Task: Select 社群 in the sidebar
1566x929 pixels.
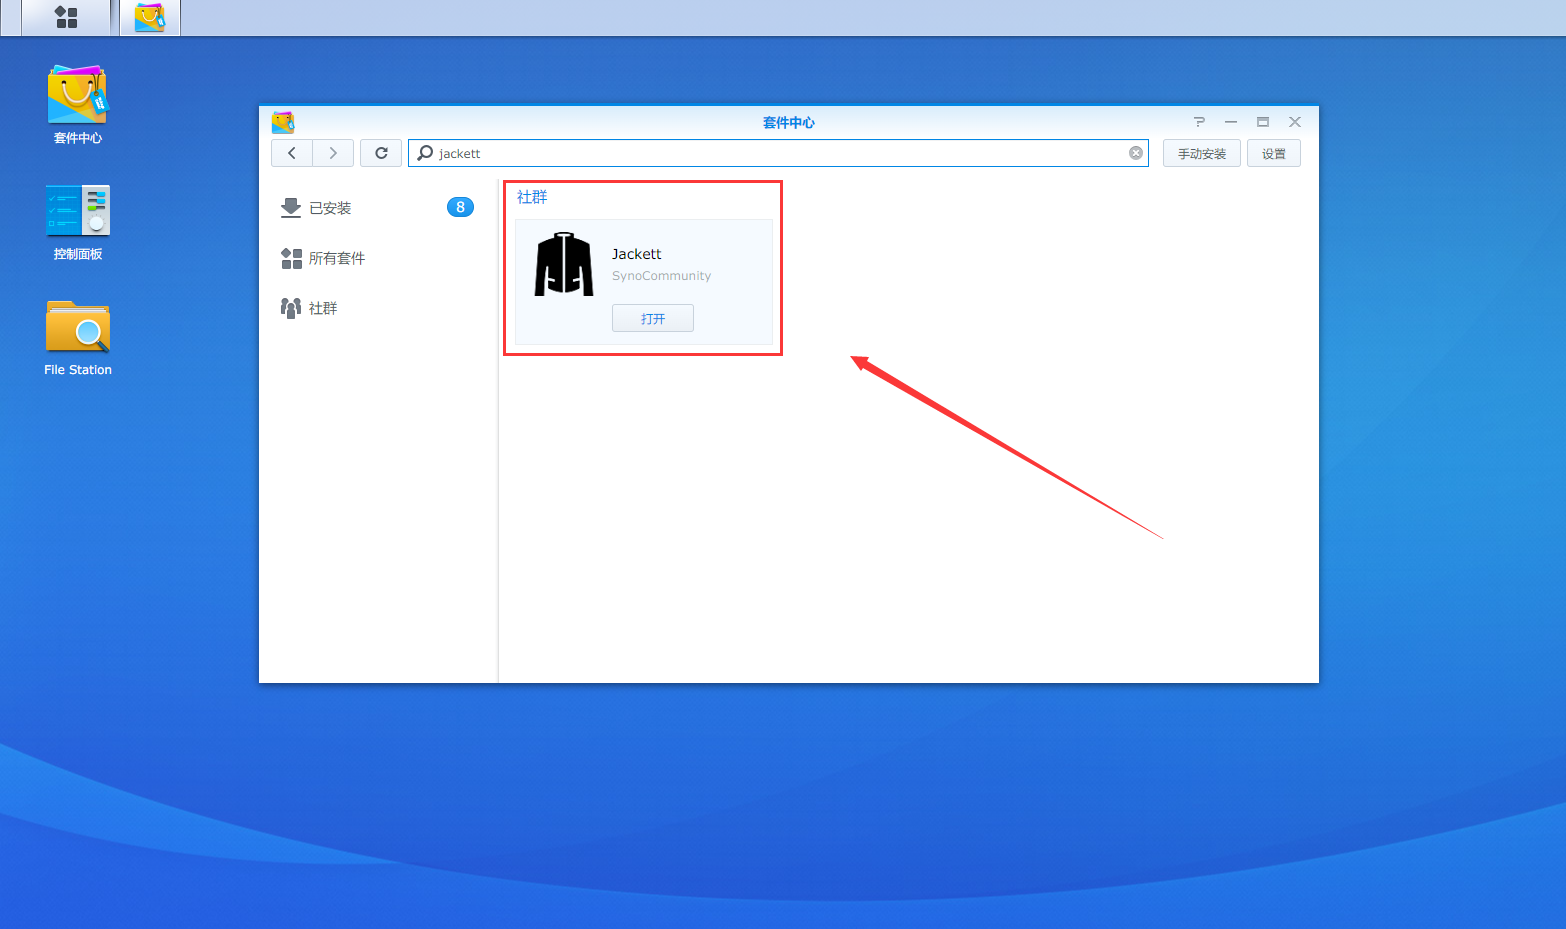Action: click(322, 308)
